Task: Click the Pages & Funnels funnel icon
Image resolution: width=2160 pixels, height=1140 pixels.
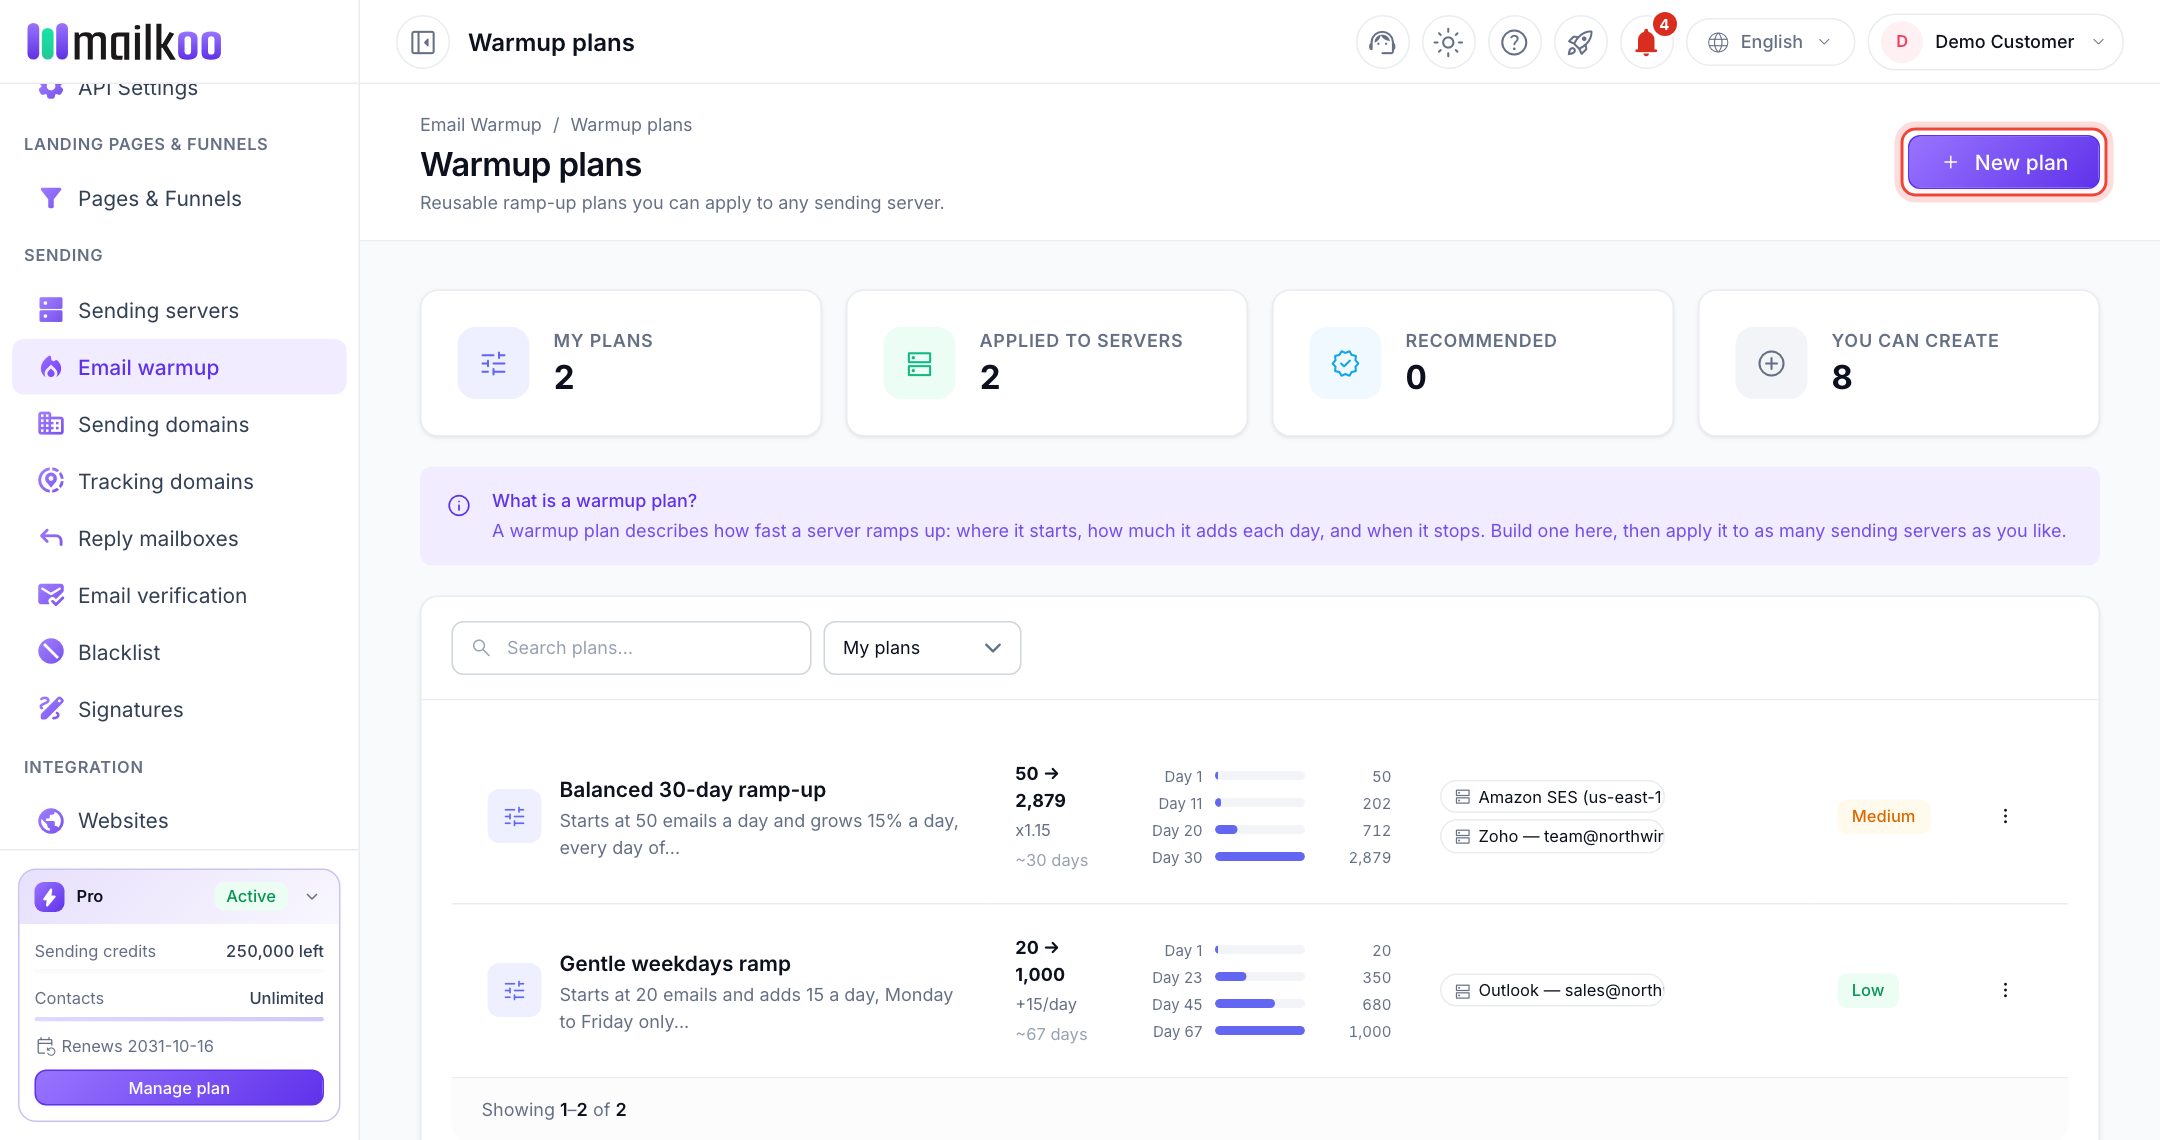Action: click(51, 198)
